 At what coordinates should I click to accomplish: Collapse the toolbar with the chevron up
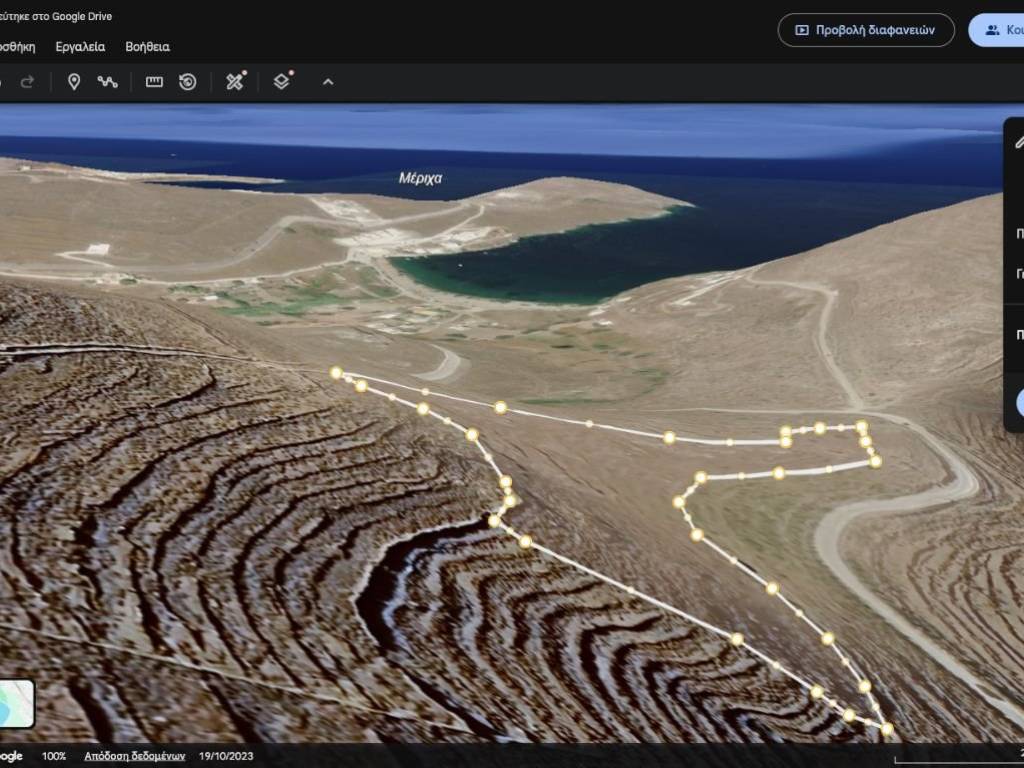(x=328, y=82)
